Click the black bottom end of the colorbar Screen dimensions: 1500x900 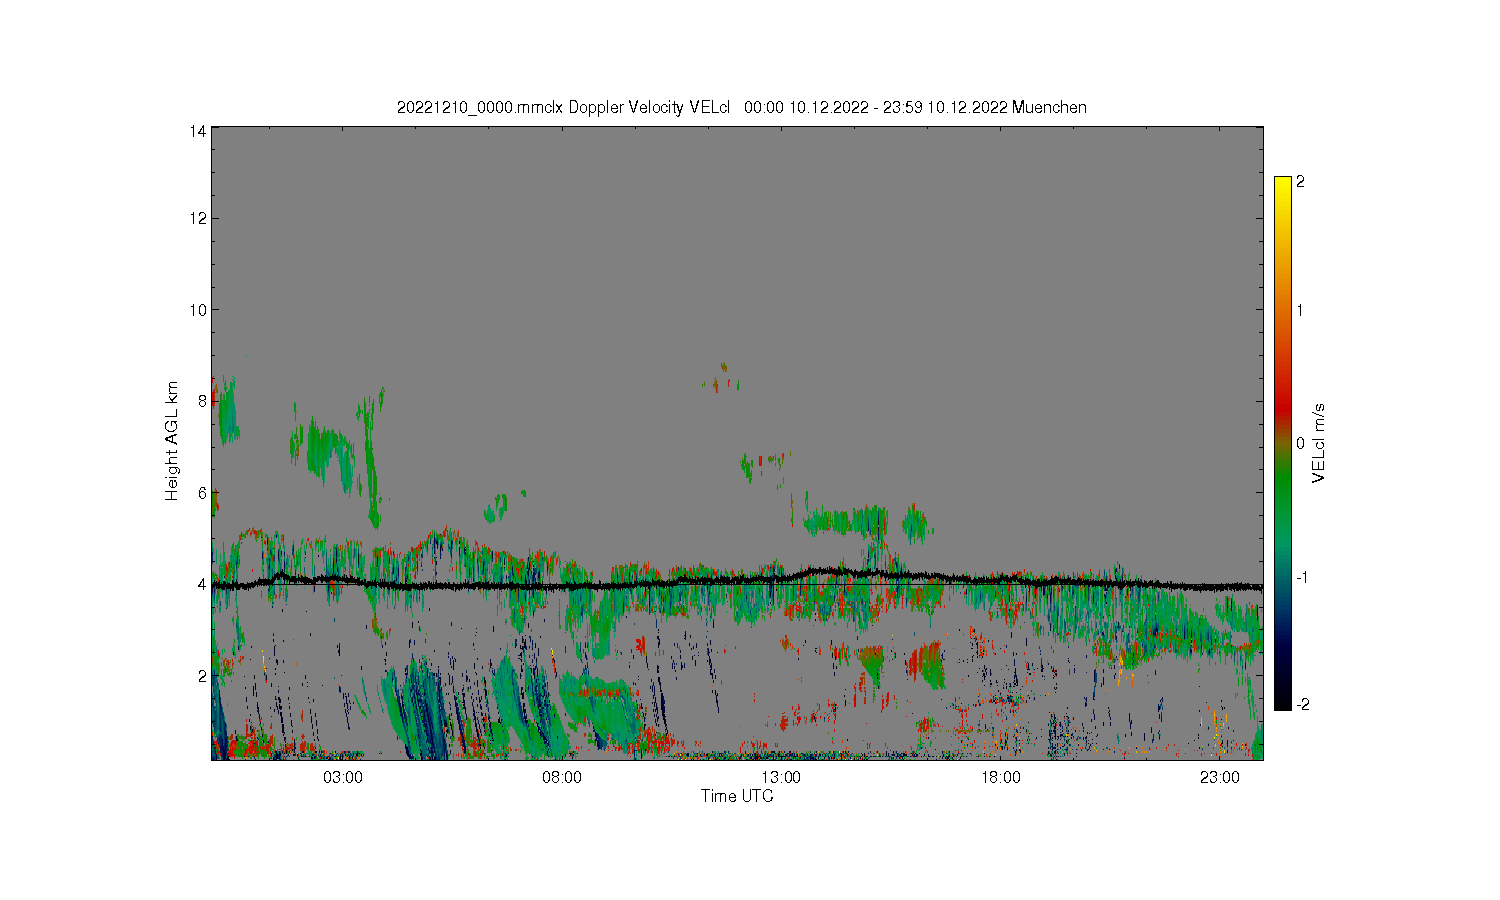[1283, 702]
